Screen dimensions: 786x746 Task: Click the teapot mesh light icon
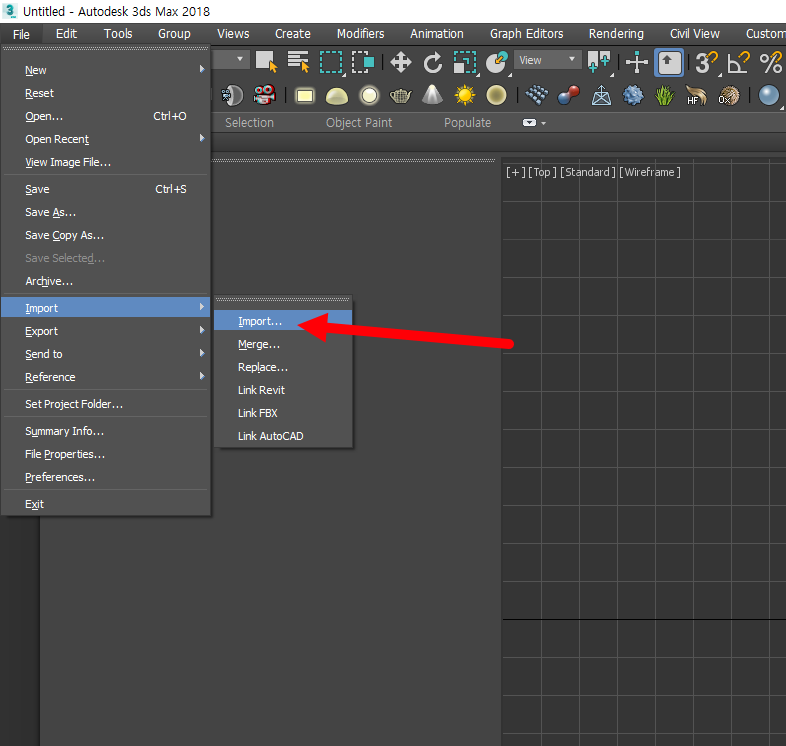pyautogui.click(x=401, y=95)
